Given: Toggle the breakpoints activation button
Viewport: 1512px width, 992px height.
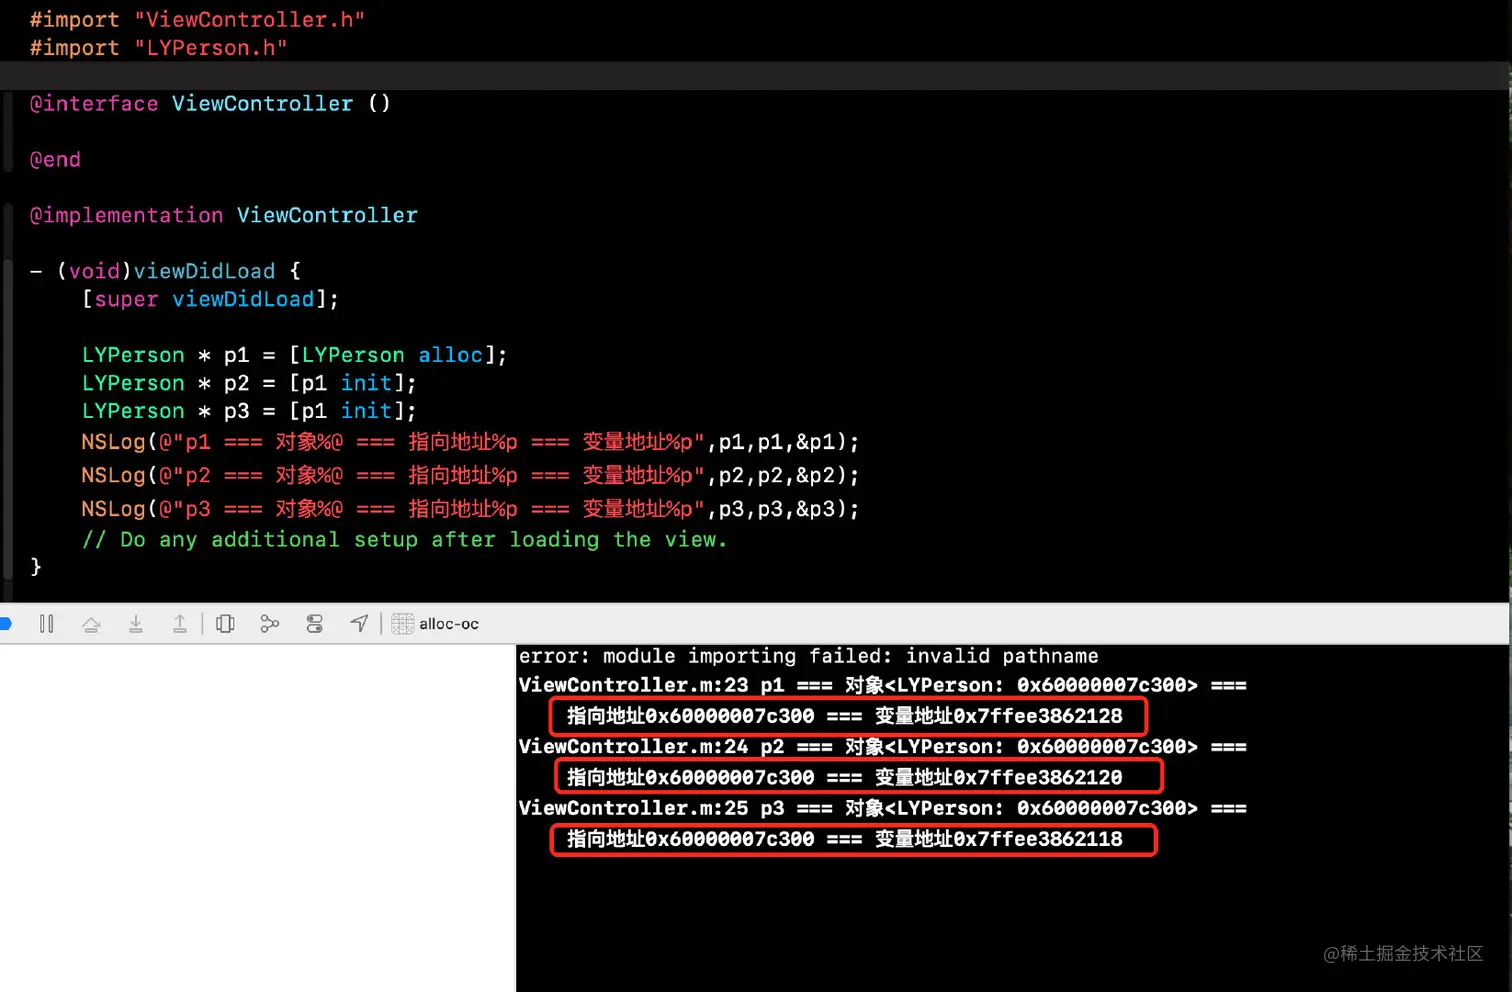Looking at the screenshot, I should tap(4, 624).
